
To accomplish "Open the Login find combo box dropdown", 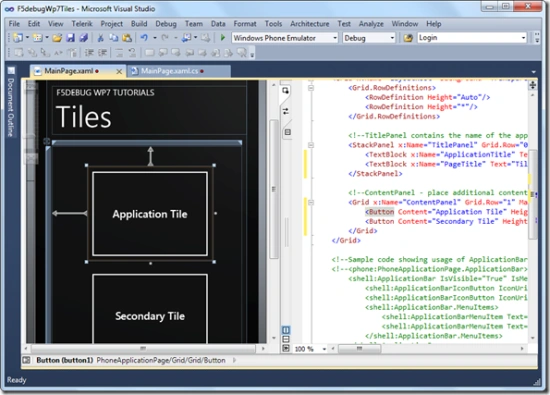I will point(523,38).
